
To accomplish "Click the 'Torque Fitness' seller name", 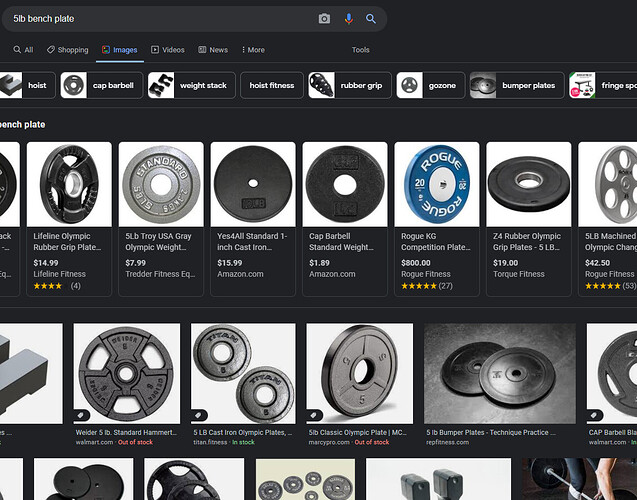I will [x=519, y=274].
